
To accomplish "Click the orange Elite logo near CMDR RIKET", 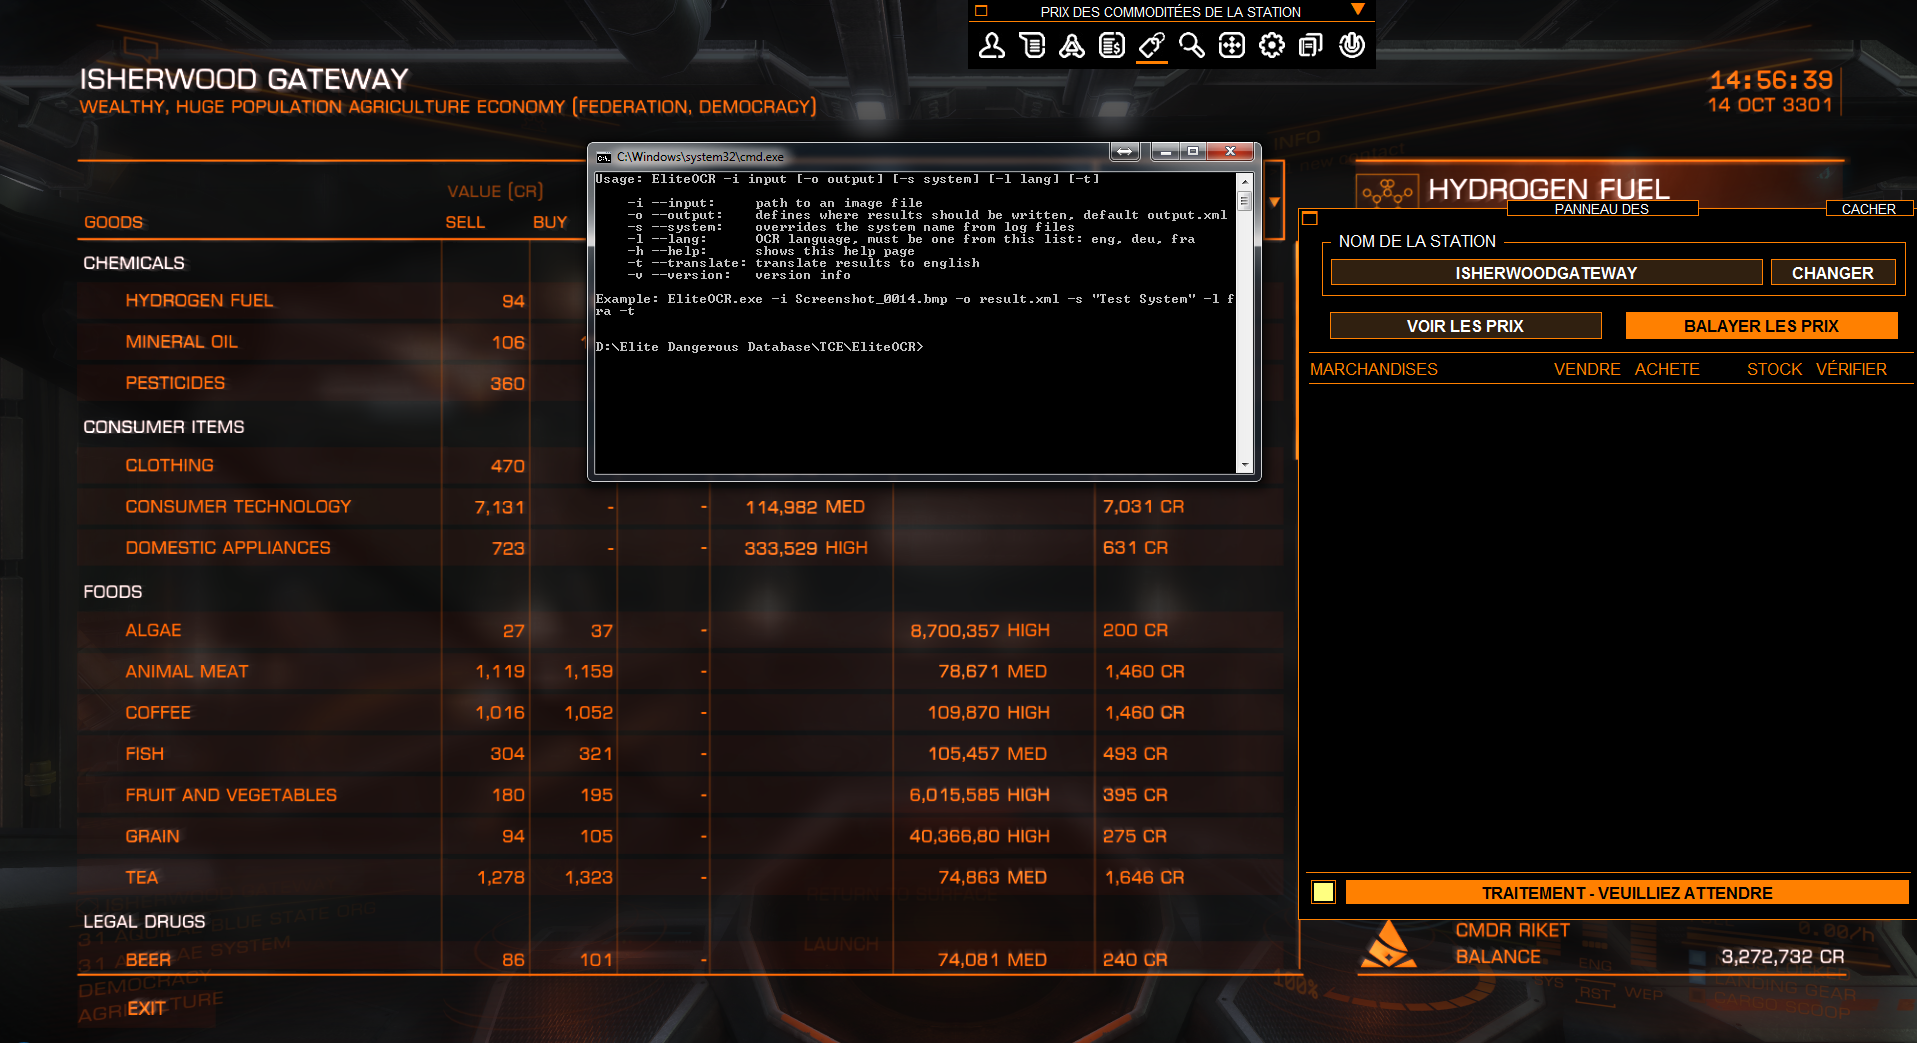I will [x=1387, y=945].
